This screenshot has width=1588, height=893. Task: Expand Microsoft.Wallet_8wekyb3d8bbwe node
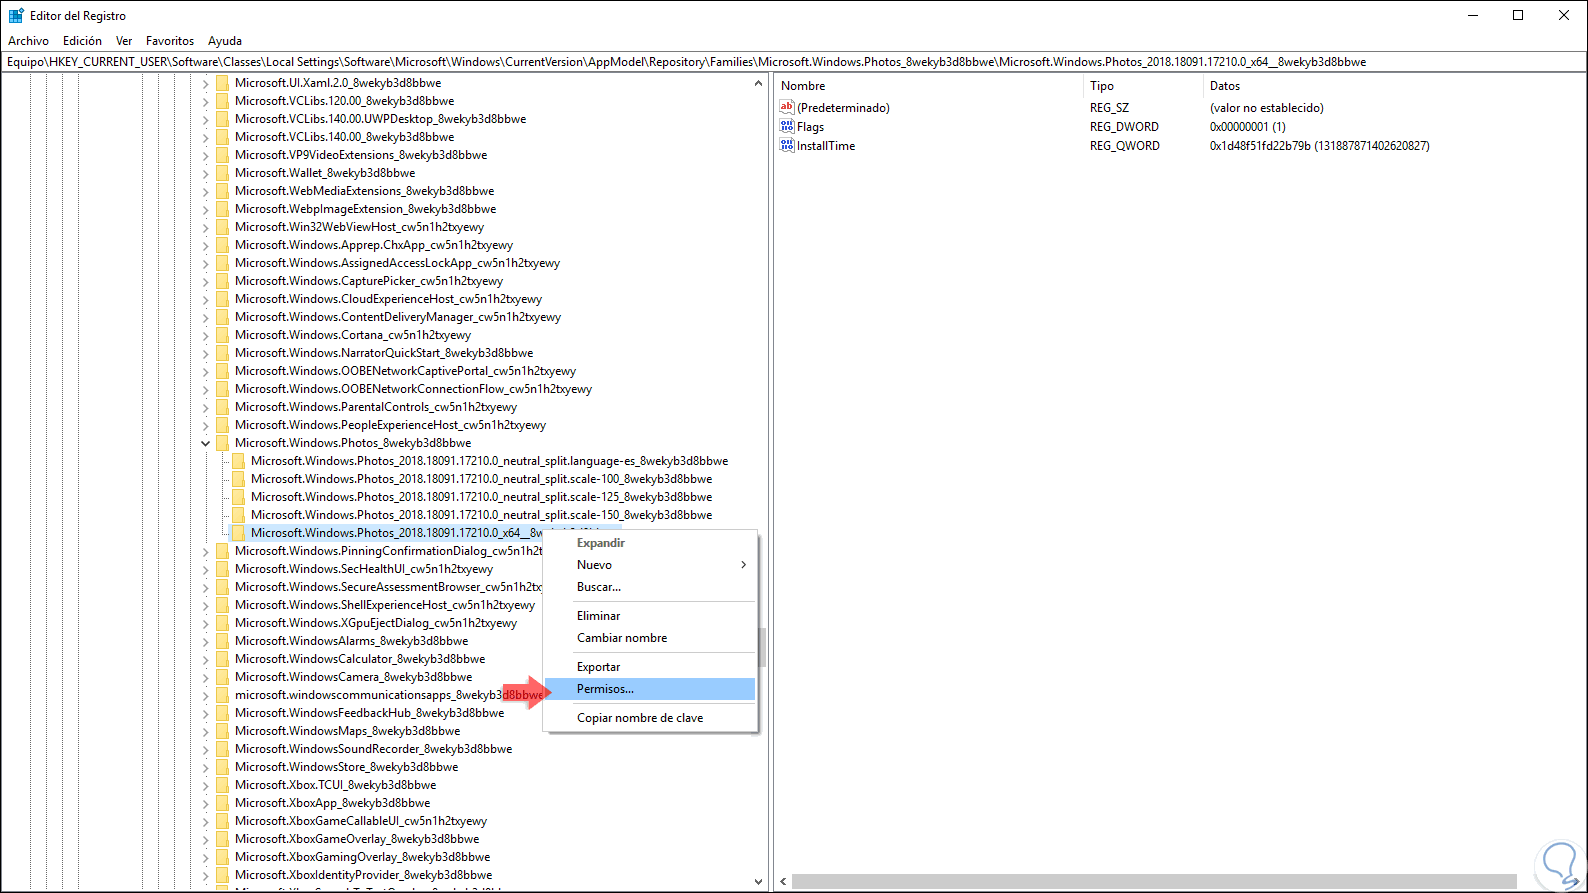(206, 173)
